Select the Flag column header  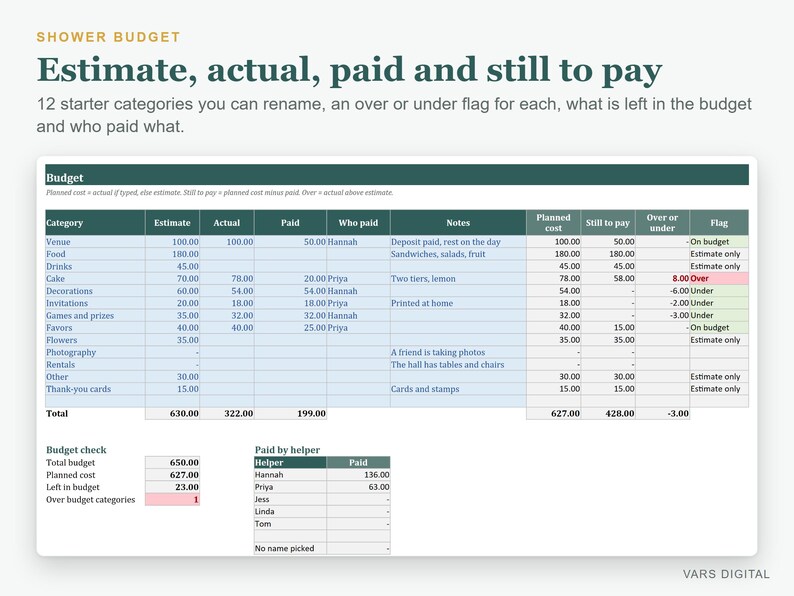(x=719, y=223)
